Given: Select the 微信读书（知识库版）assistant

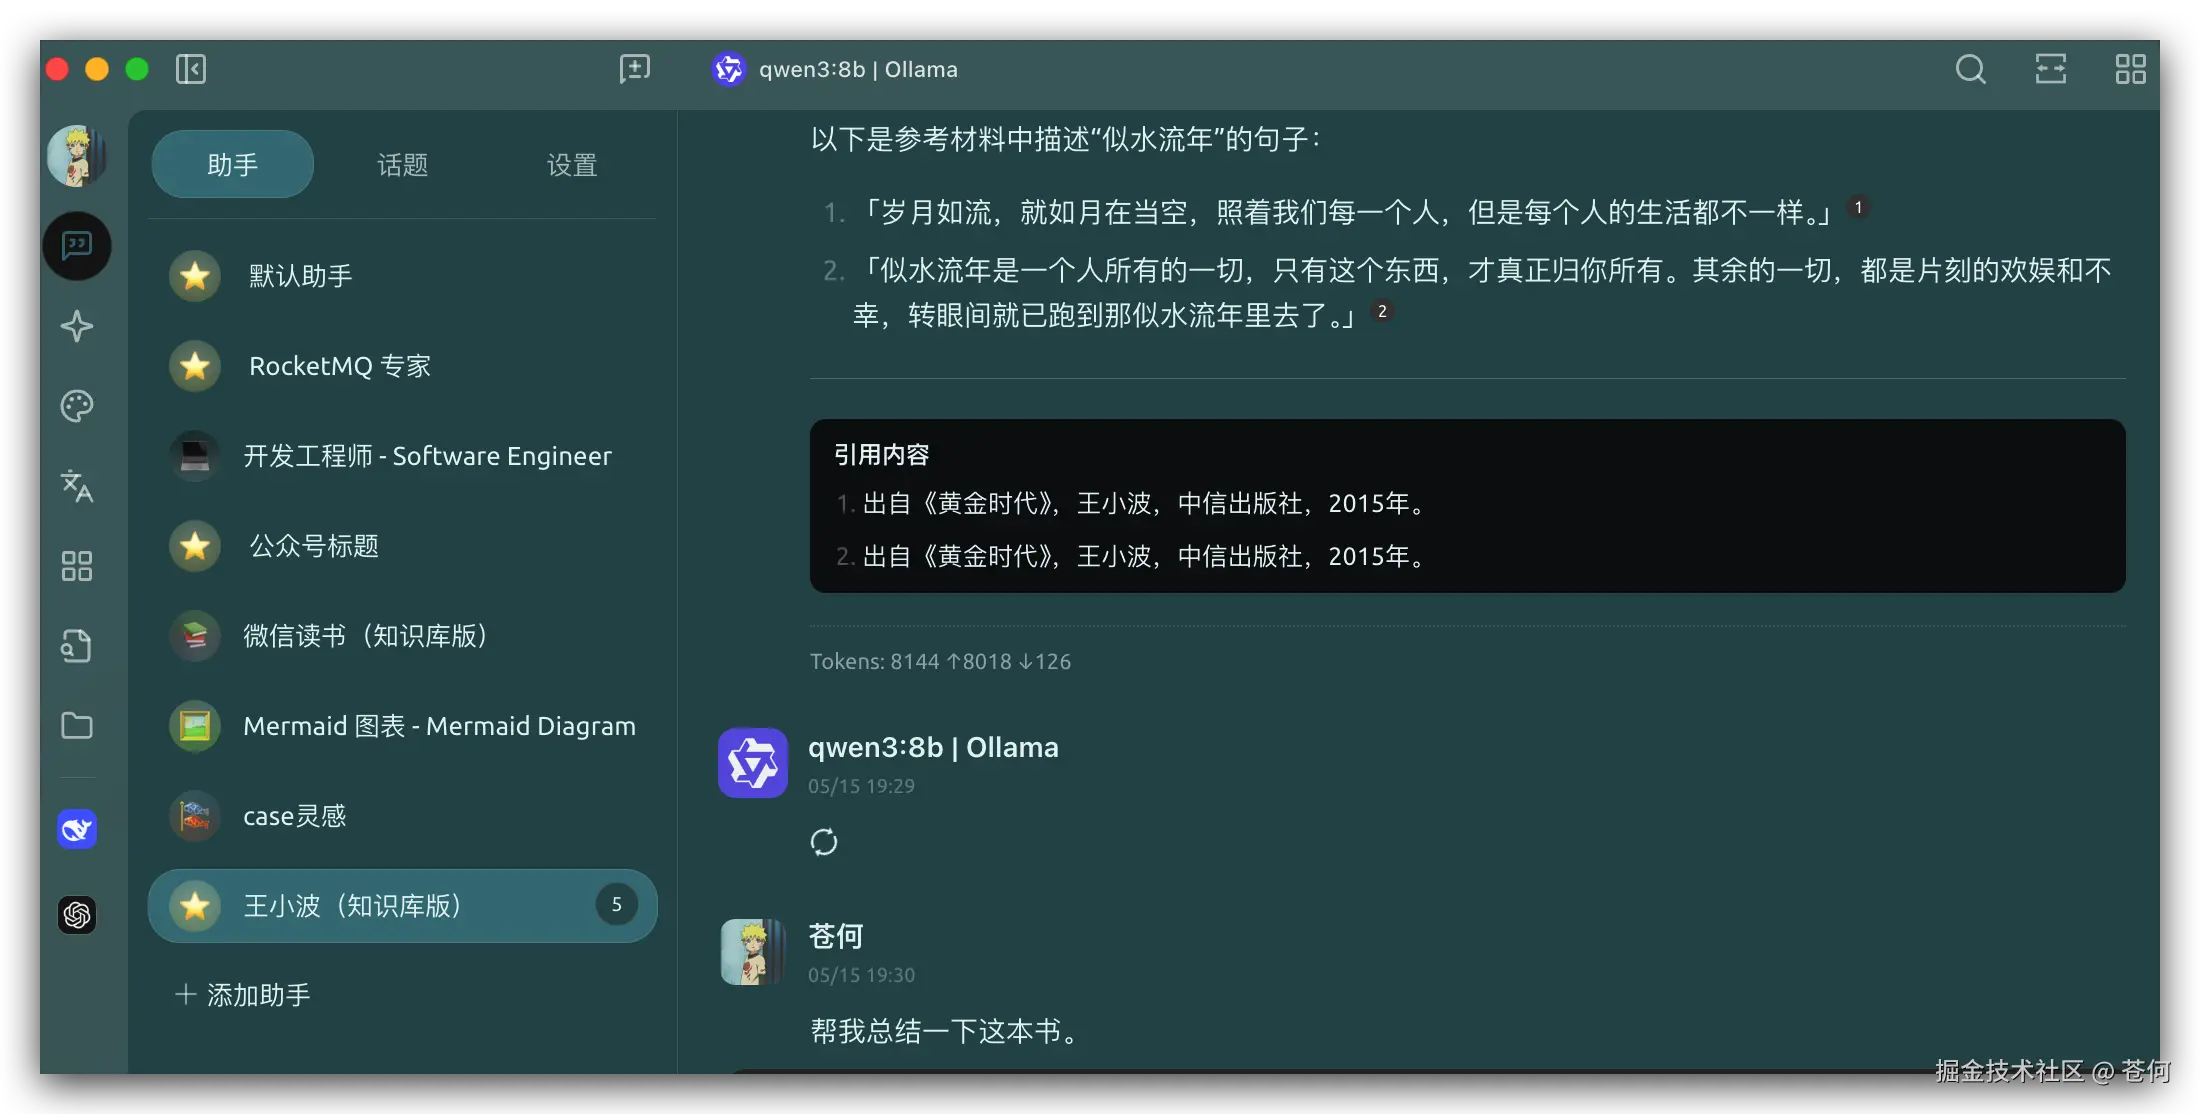Looking at the screenshot, I should coord(365,636).
